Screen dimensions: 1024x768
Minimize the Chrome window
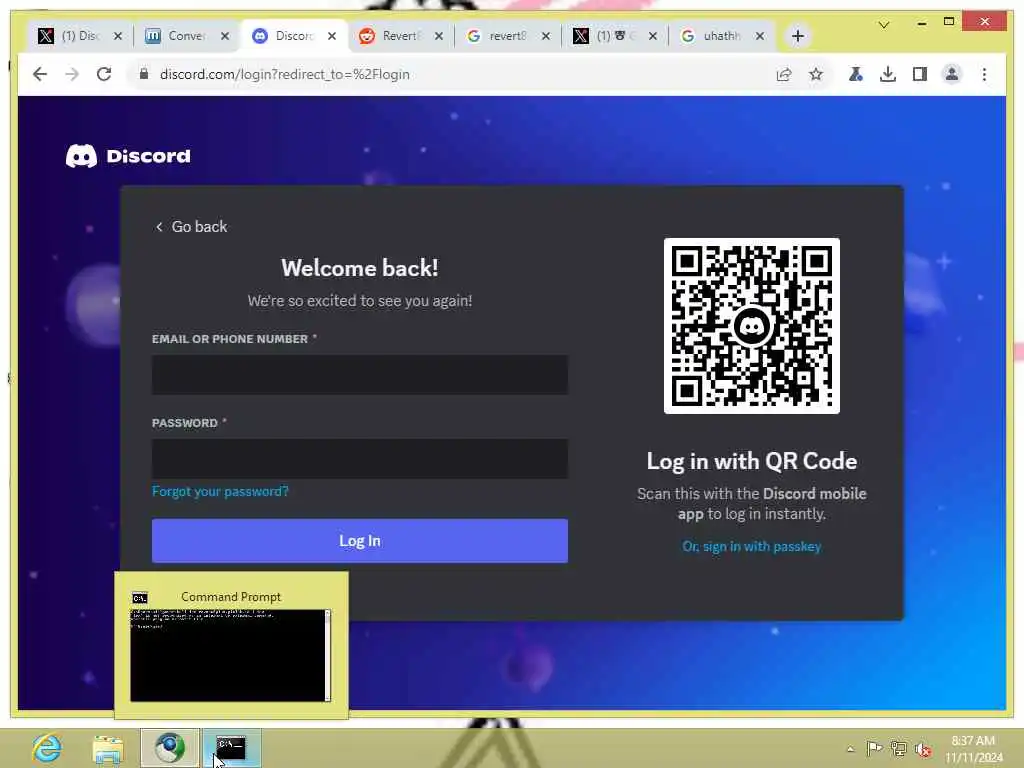tap(921, 22)
